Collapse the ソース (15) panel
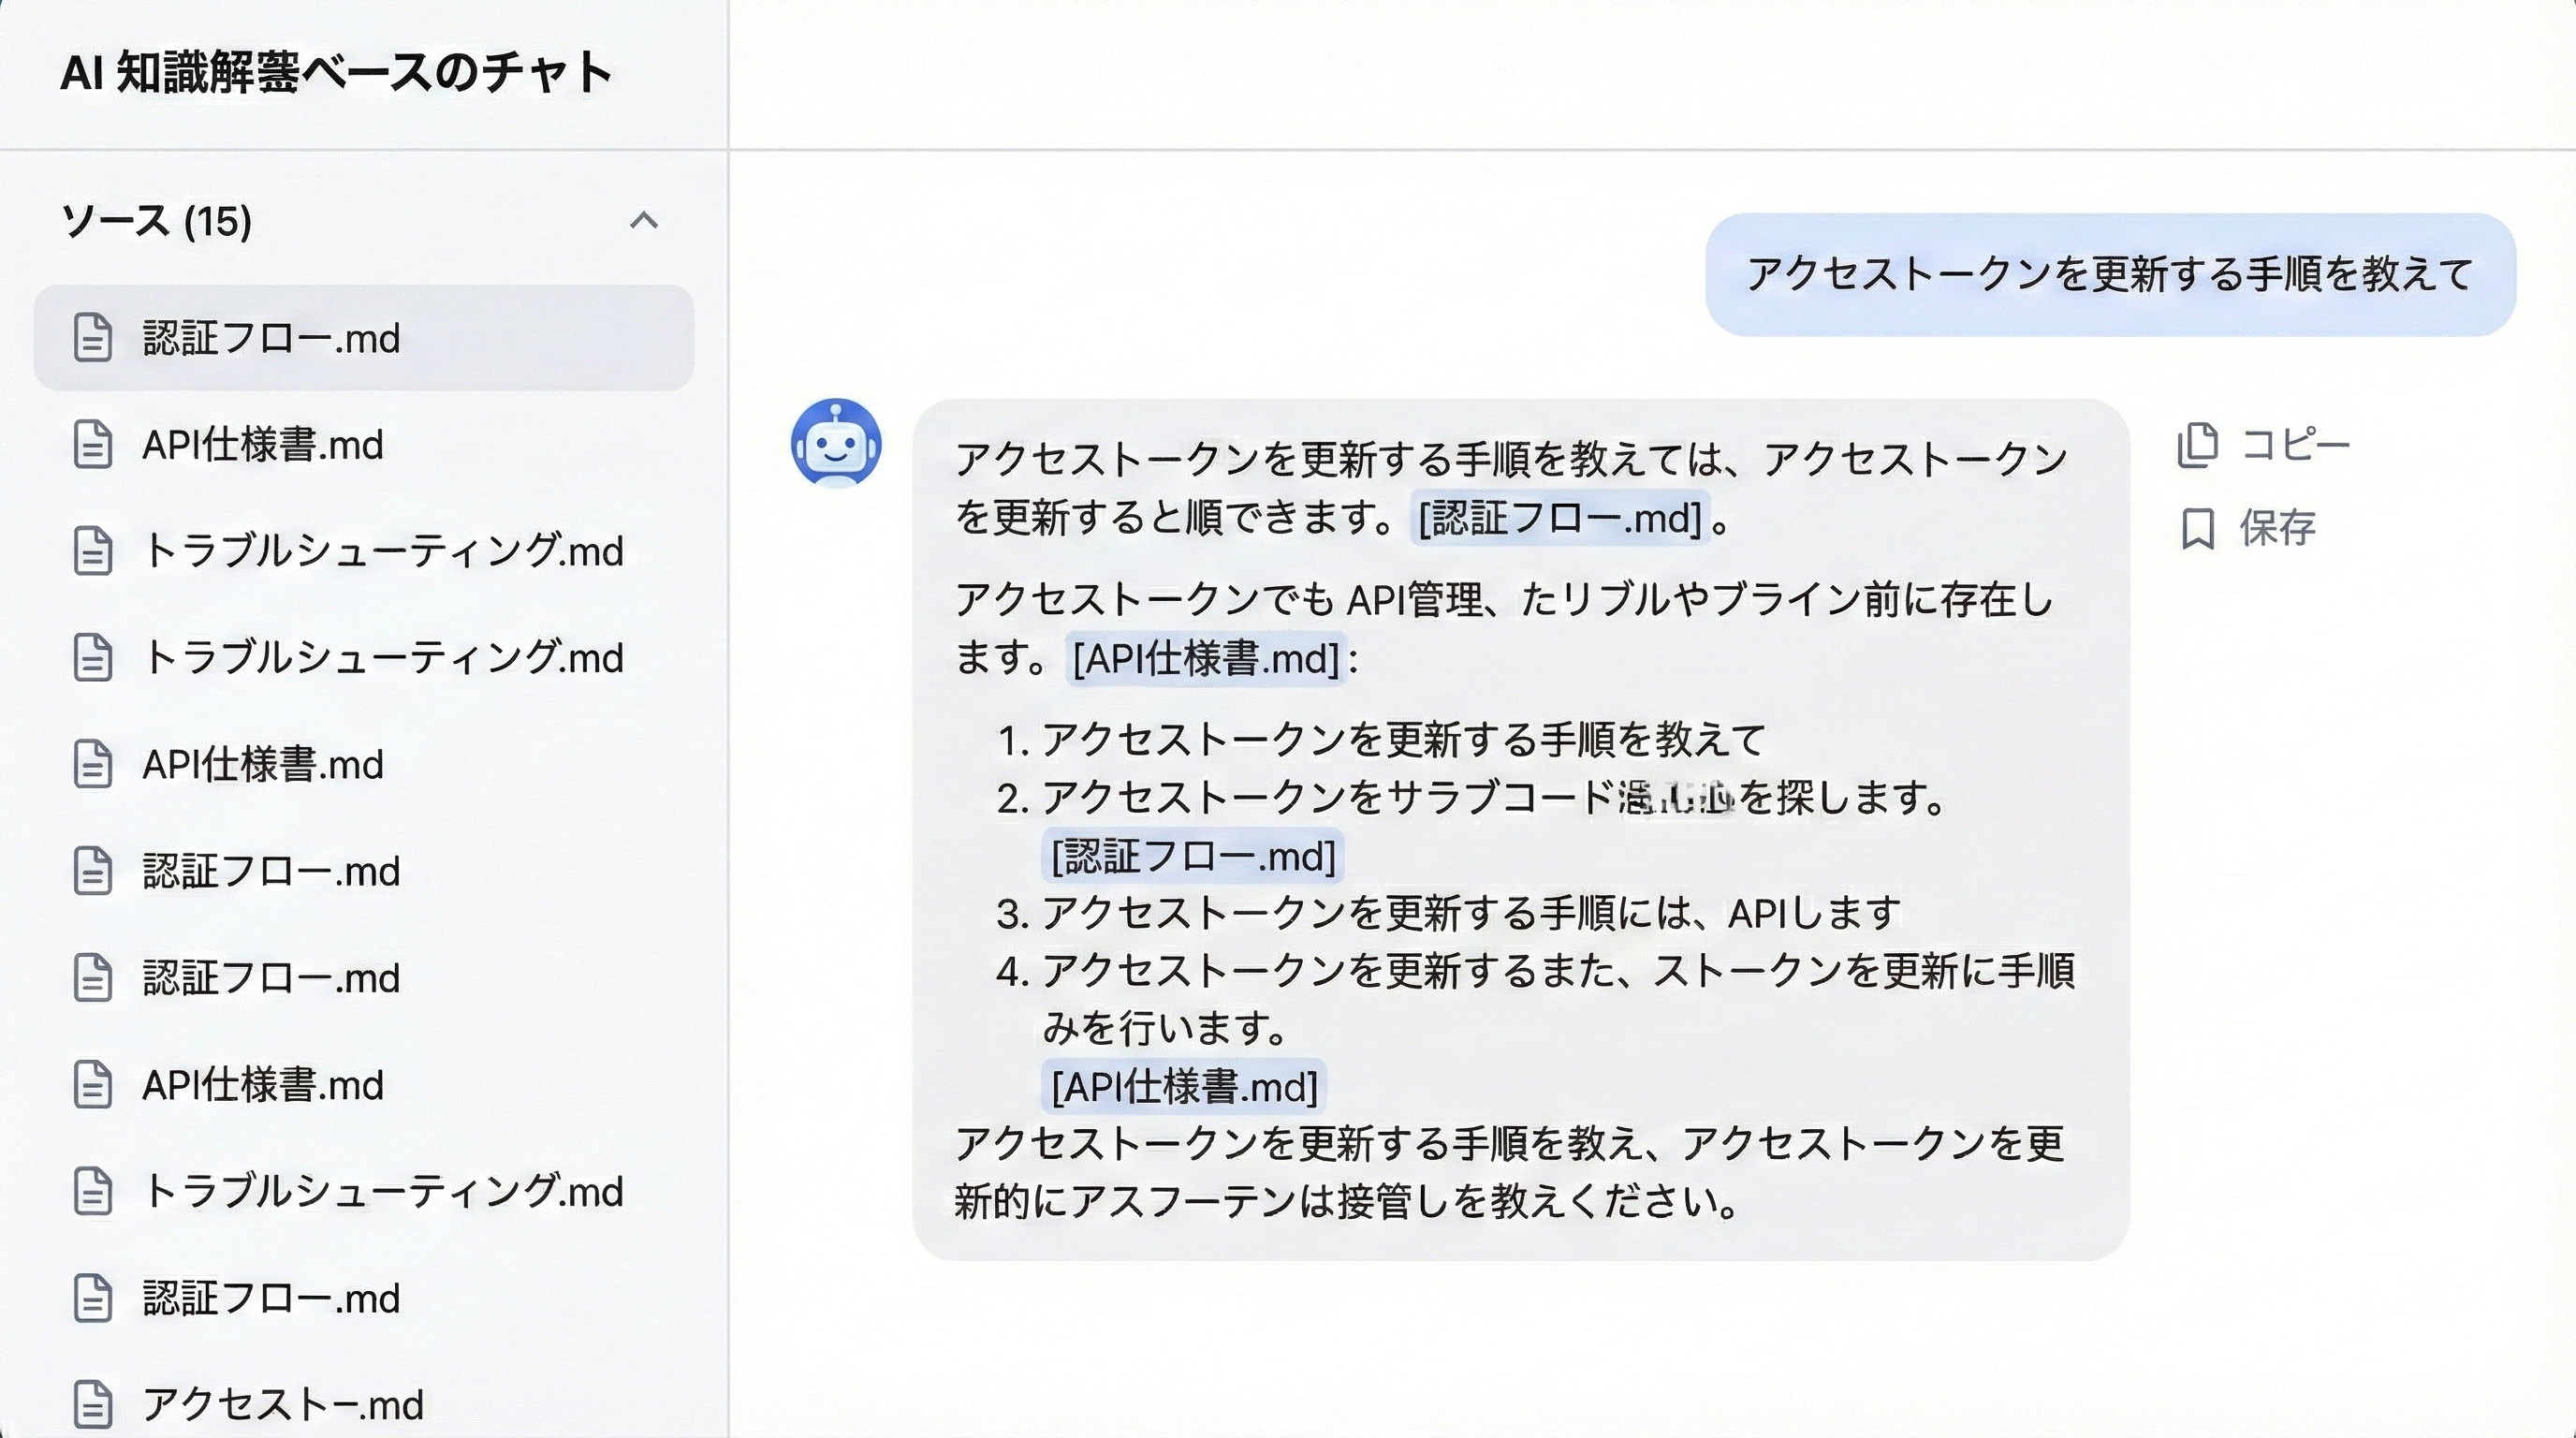The height and width of the screenshot is (1438, 2576). point(645,219)
